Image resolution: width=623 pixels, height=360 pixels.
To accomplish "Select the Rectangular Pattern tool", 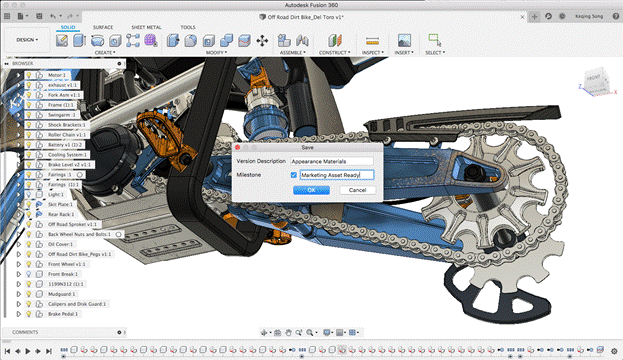I will [x=133, y=41].
